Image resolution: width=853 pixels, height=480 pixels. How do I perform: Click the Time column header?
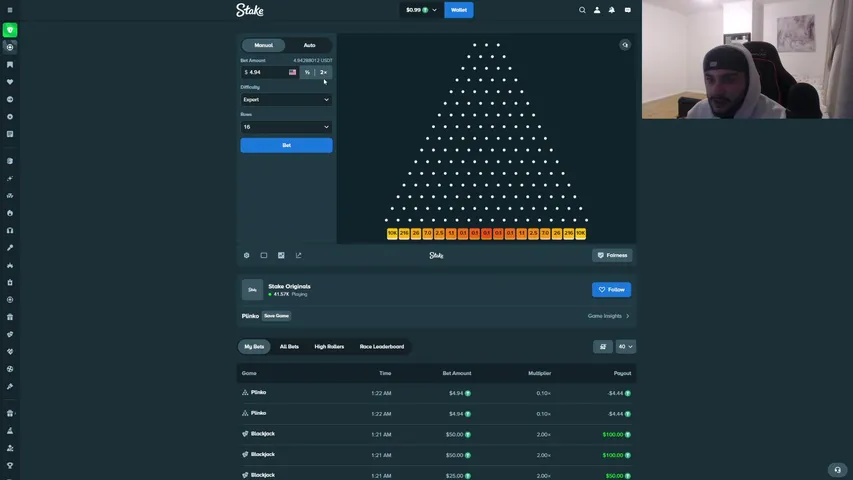[385, 373]
